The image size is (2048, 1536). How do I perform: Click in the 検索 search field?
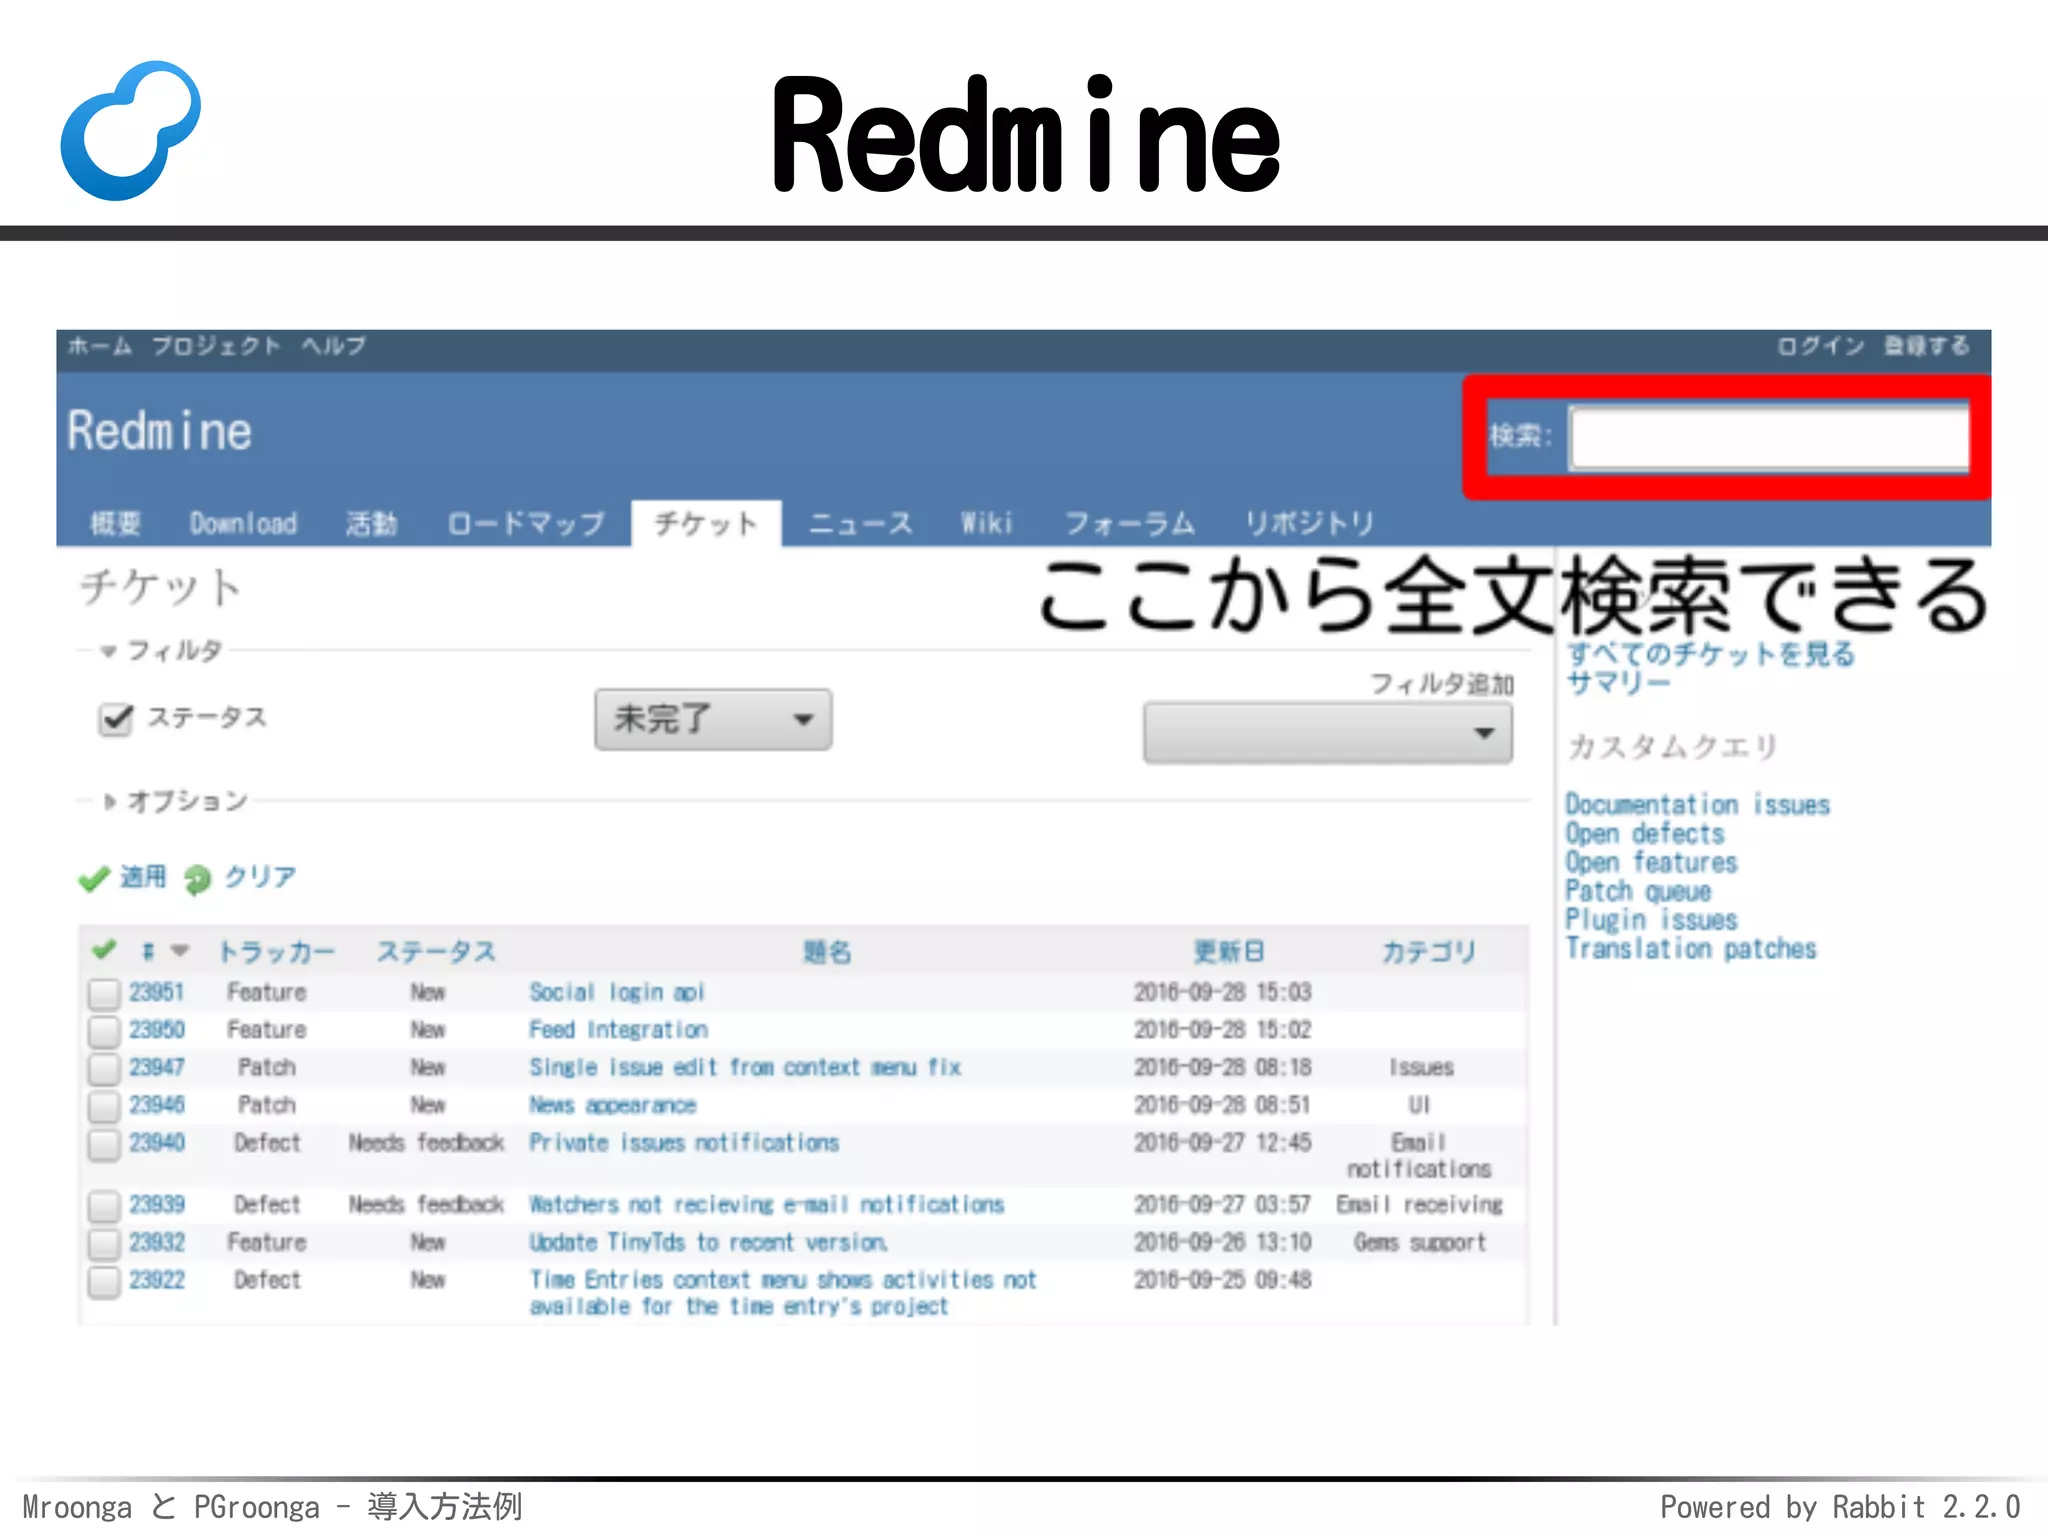(1769, 437)
